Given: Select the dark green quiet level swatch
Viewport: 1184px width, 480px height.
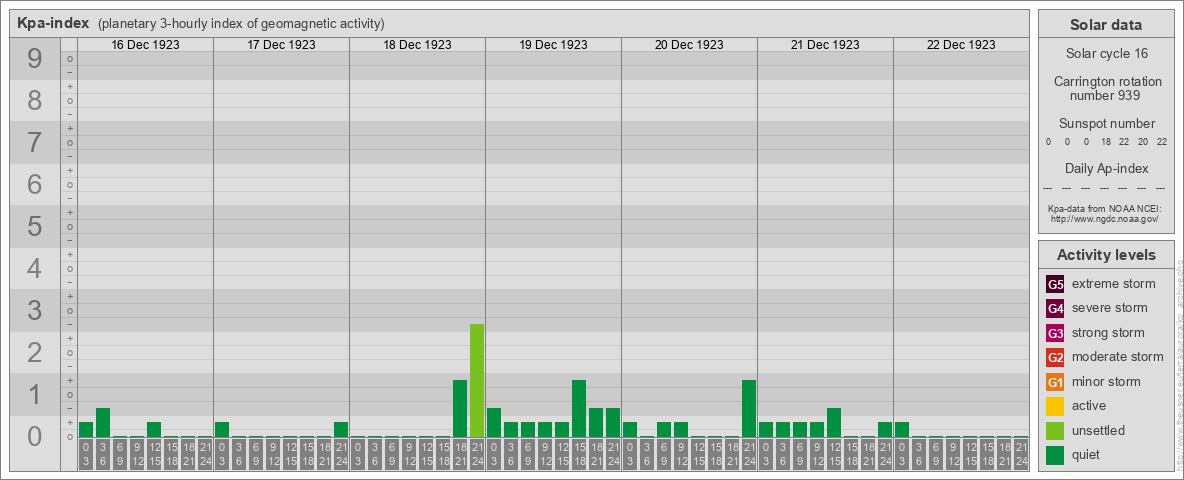Looking at the screenshot, I should pyautogui.click(x=1055, y=455).
